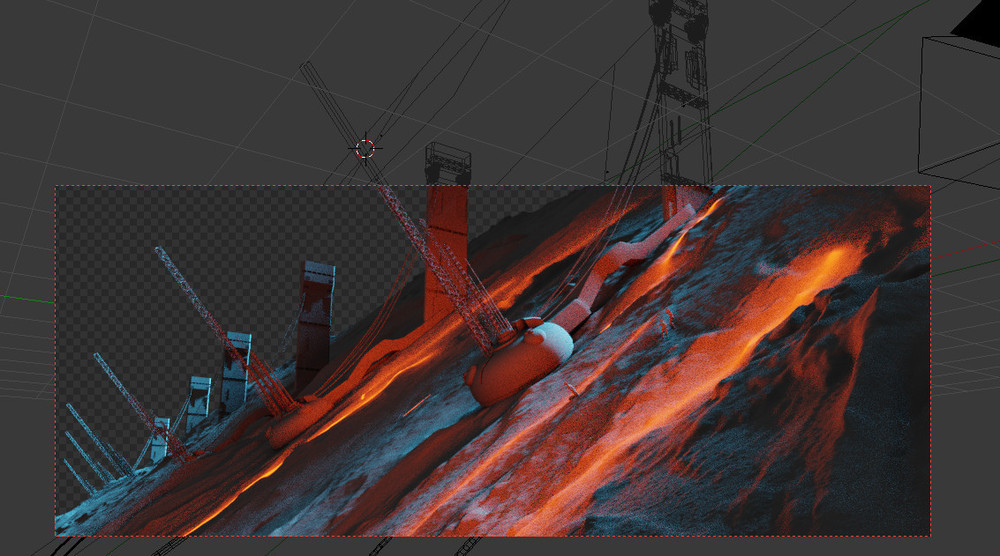The image size is (1000, 556).
Task: Click the black camera up-arrow triangle
Action: pos(977,19)
